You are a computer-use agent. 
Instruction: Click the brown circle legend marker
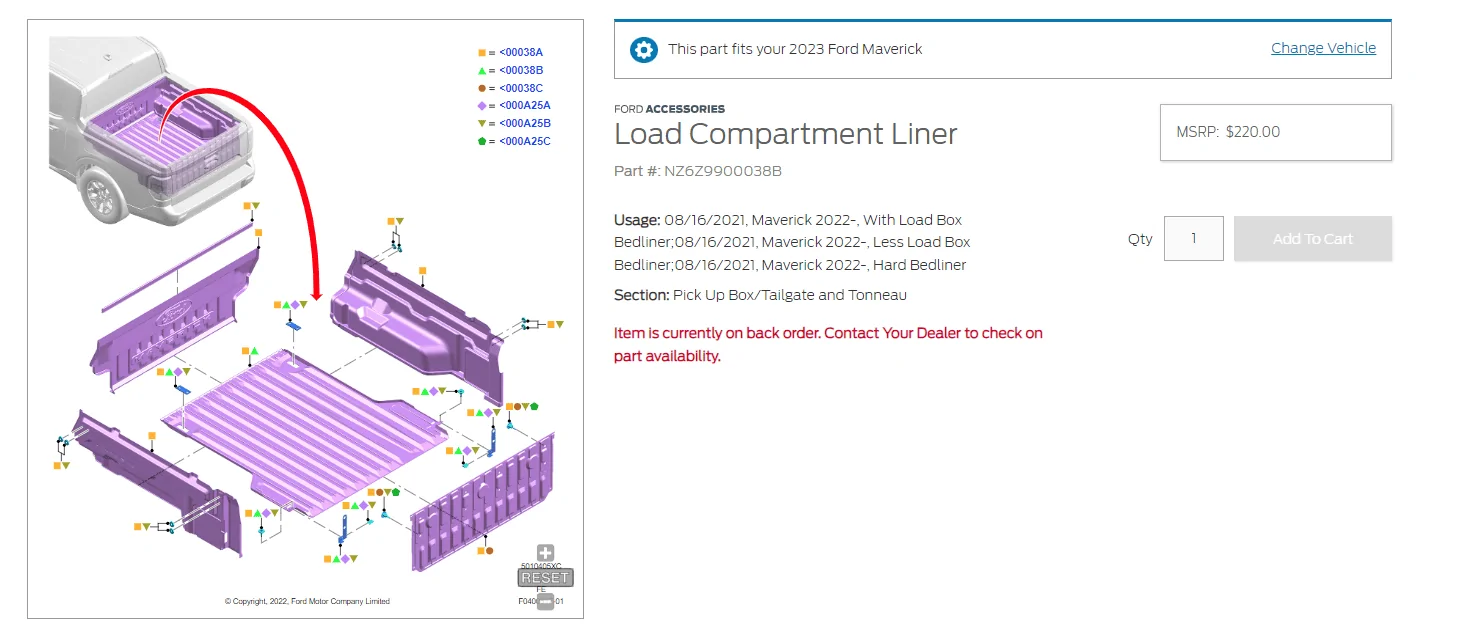point(481,88)
